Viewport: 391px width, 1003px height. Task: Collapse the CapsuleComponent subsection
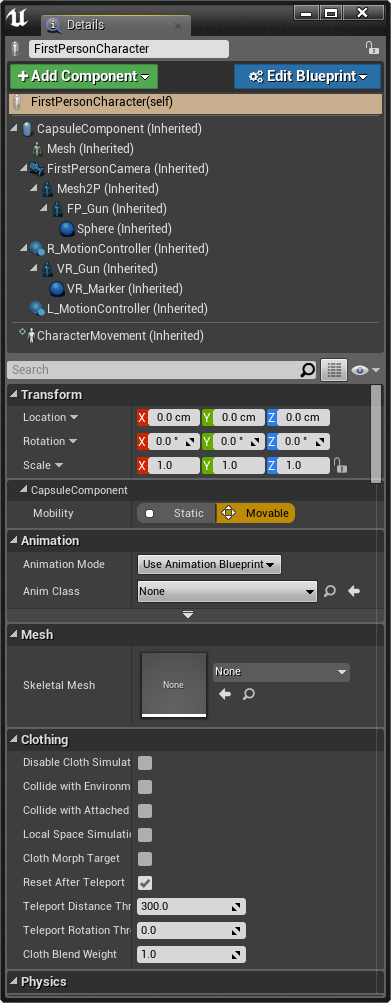point(24,491)
